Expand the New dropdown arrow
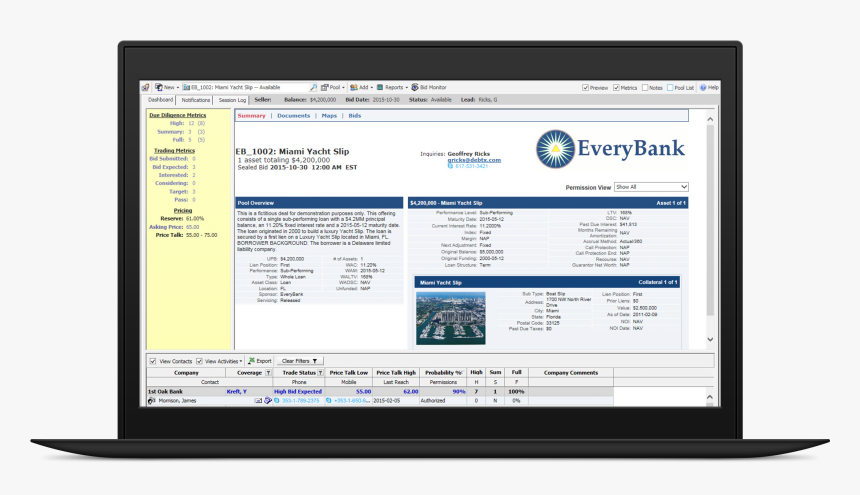Screen dimensions: 860x495 coord(178,88)
